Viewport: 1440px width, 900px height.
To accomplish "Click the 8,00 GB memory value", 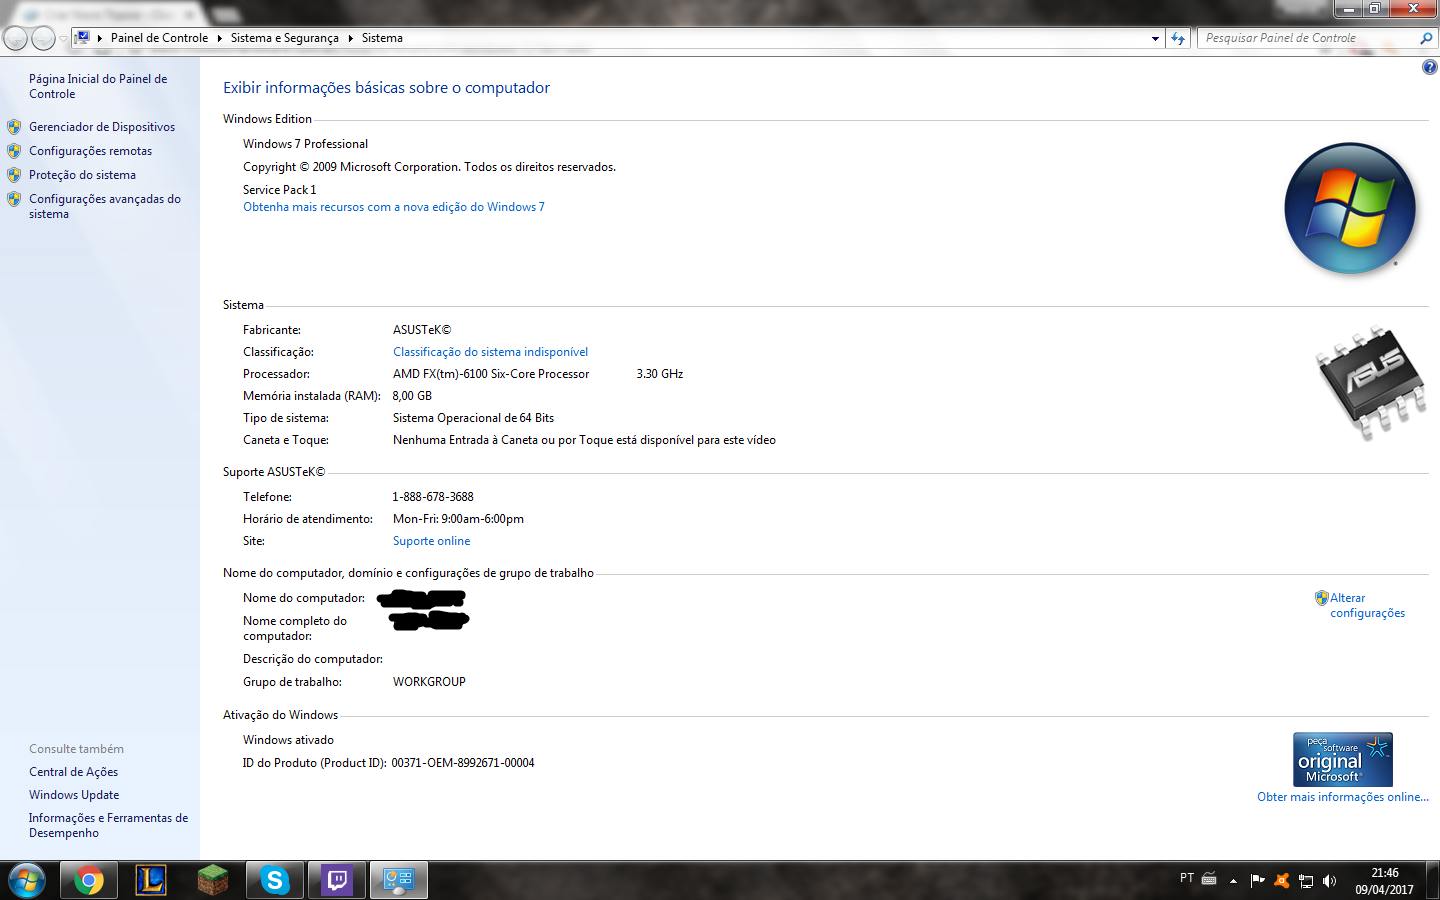I will (x=412, y=396).
